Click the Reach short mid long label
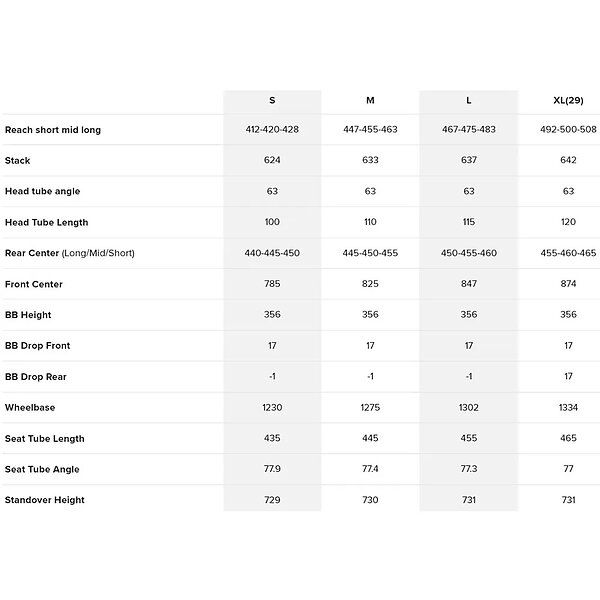Screen dimensions: 600x600 [x=53, y=130]
